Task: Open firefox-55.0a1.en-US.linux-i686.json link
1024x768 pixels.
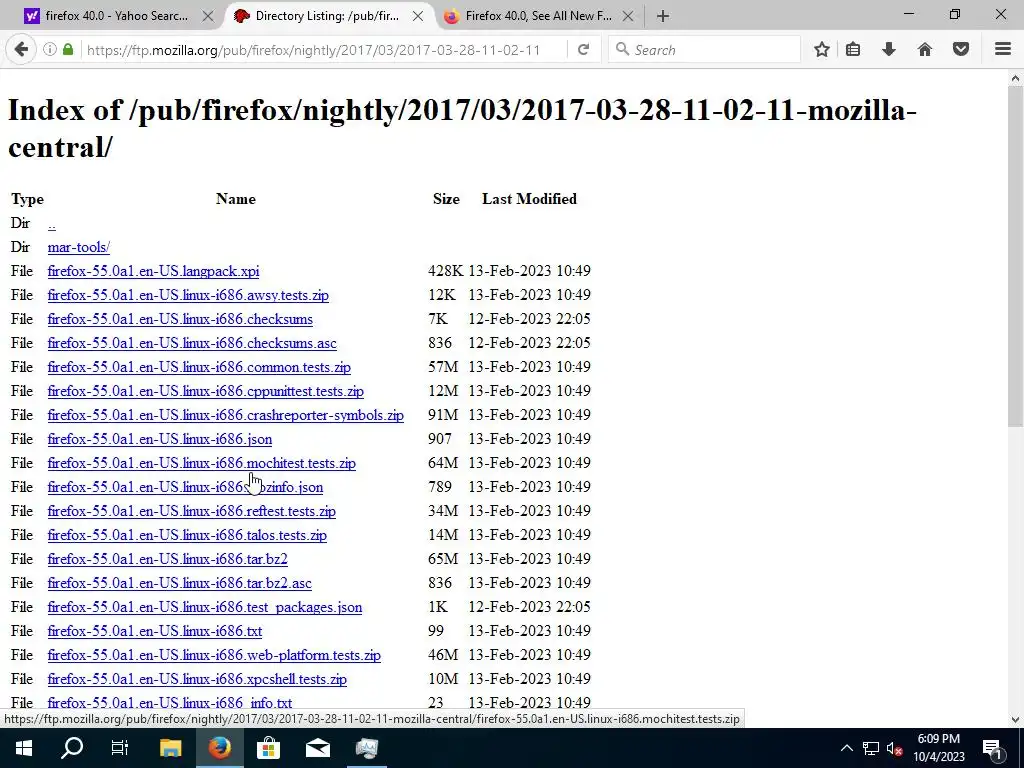Action: (160, 440)
